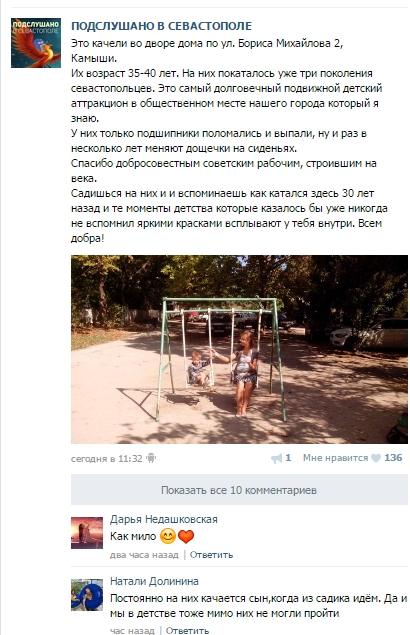Reply to Натали Долинина's comment via Ответить

187,630
